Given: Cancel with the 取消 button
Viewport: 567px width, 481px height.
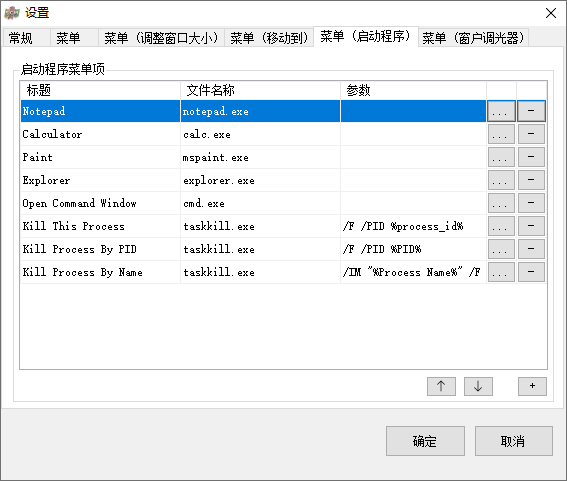Looking at the screenshot, I should [513, 441].
